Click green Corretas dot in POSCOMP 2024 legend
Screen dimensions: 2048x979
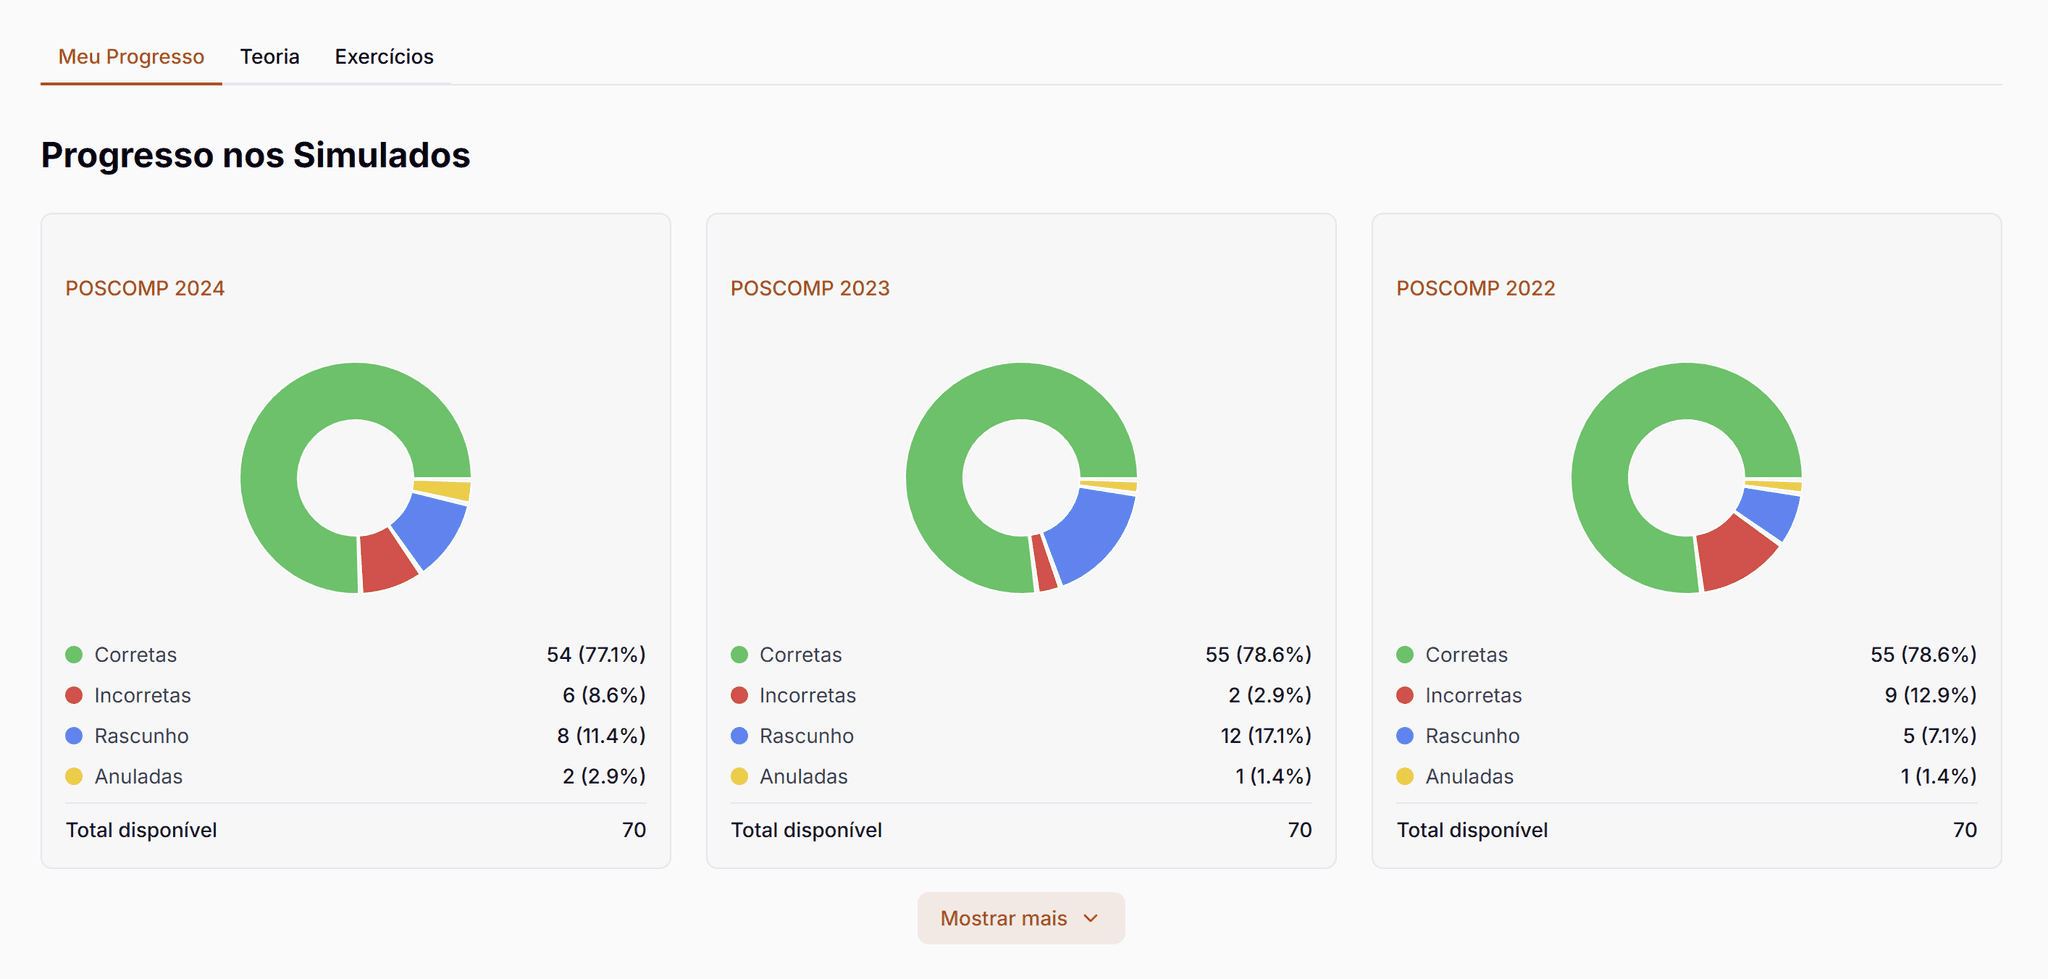click(74, 655)
